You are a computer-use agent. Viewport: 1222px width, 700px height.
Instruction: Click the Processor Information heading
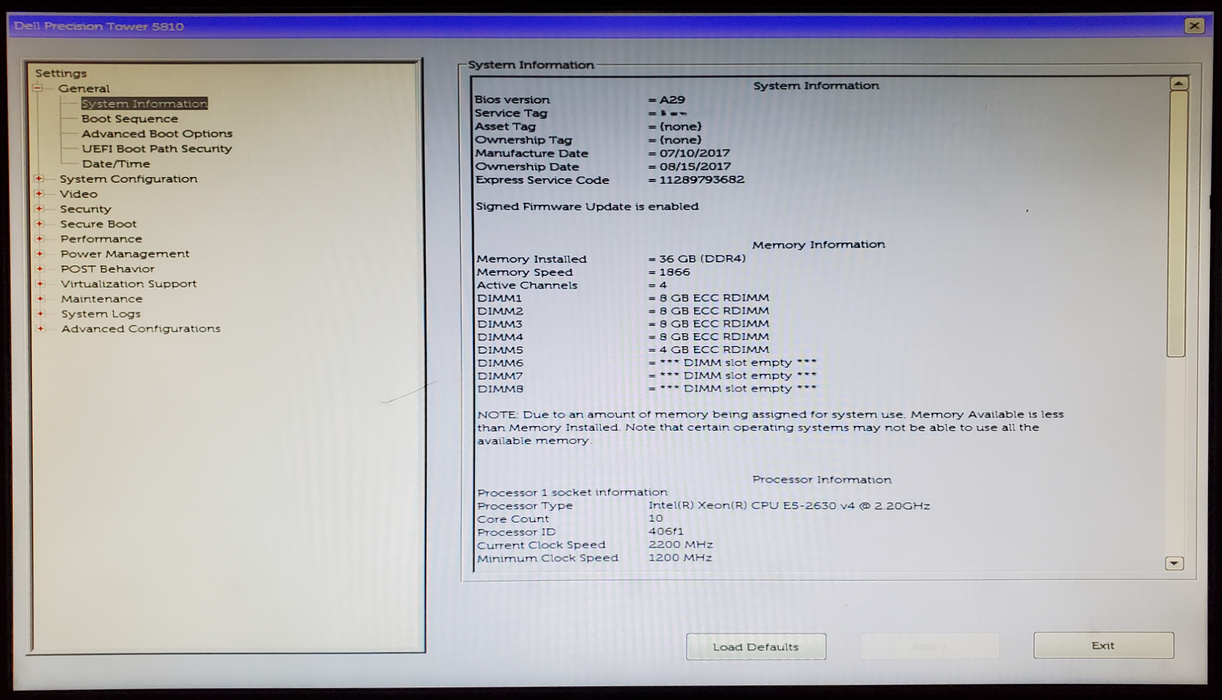coord(822,480)
